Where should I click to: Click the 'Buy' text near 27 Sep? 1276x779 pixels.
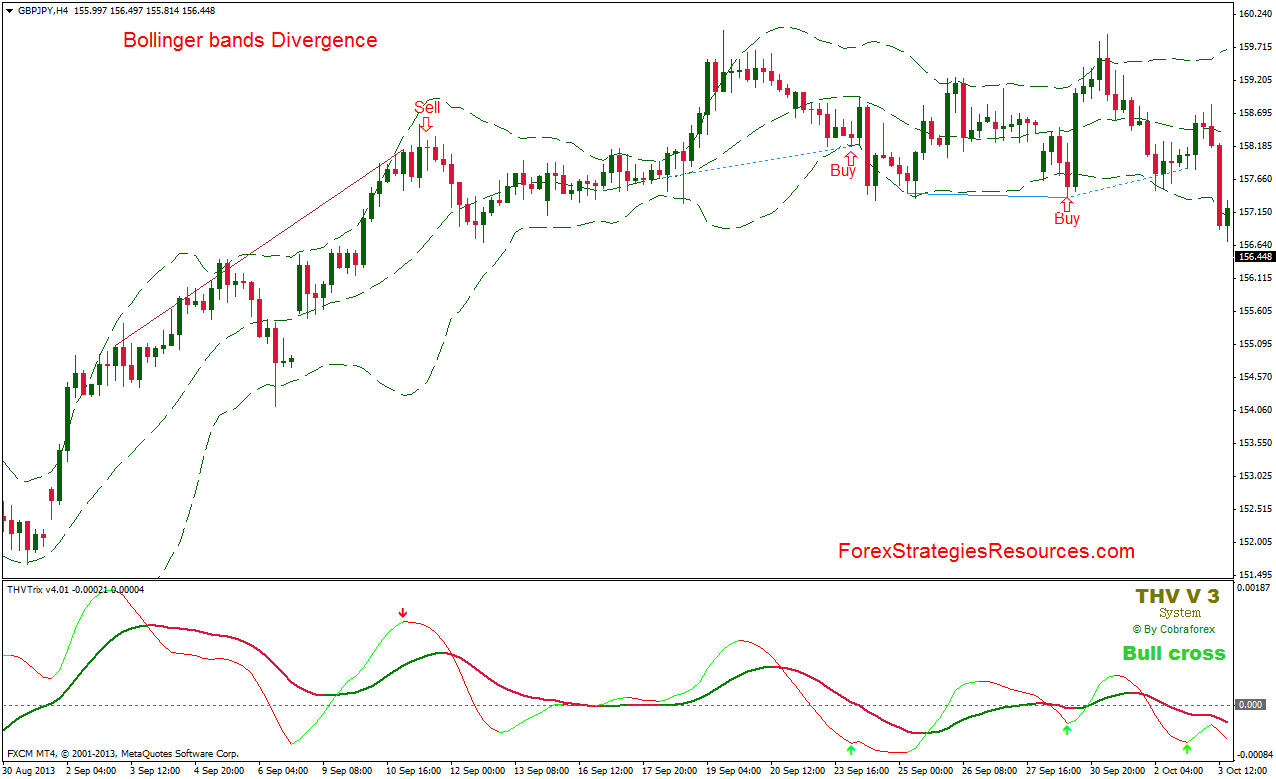[x=1067, y=218]
